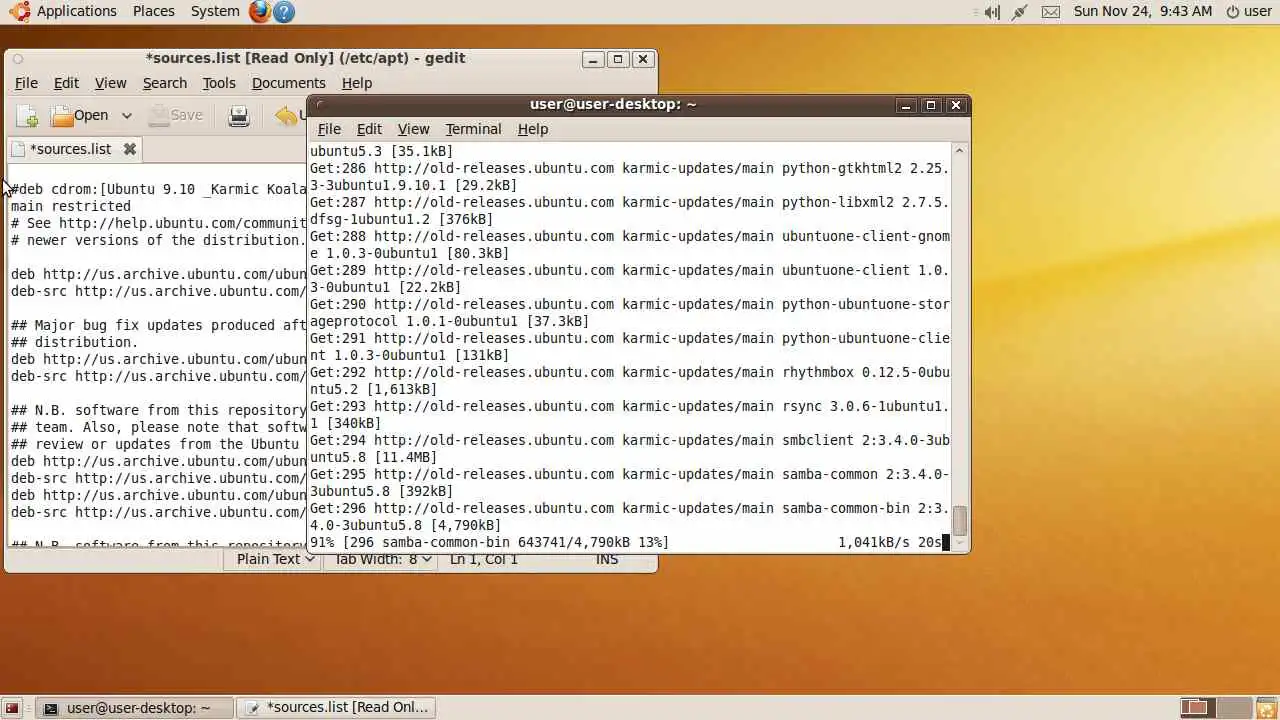
Task: Click the 'Get:294' smbclient line
Action: click(629, 441)
